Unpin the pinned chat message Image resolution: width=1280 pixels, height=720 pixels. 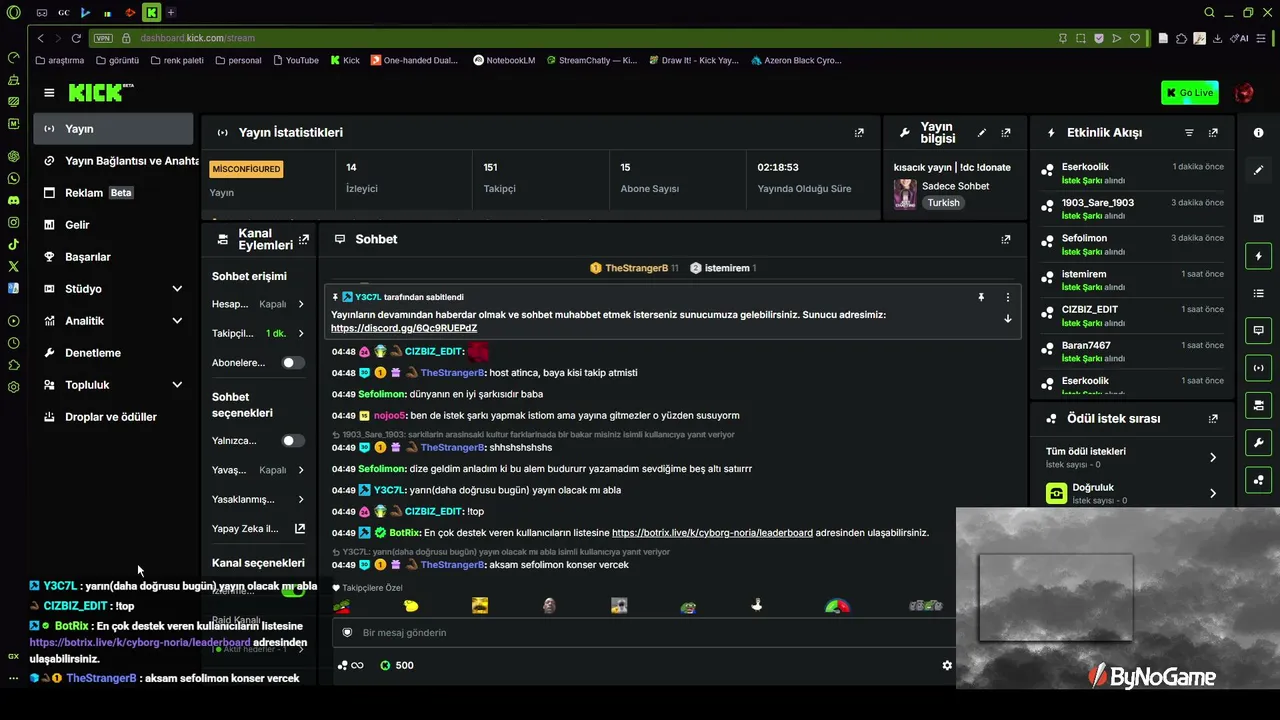coord(981,297)
